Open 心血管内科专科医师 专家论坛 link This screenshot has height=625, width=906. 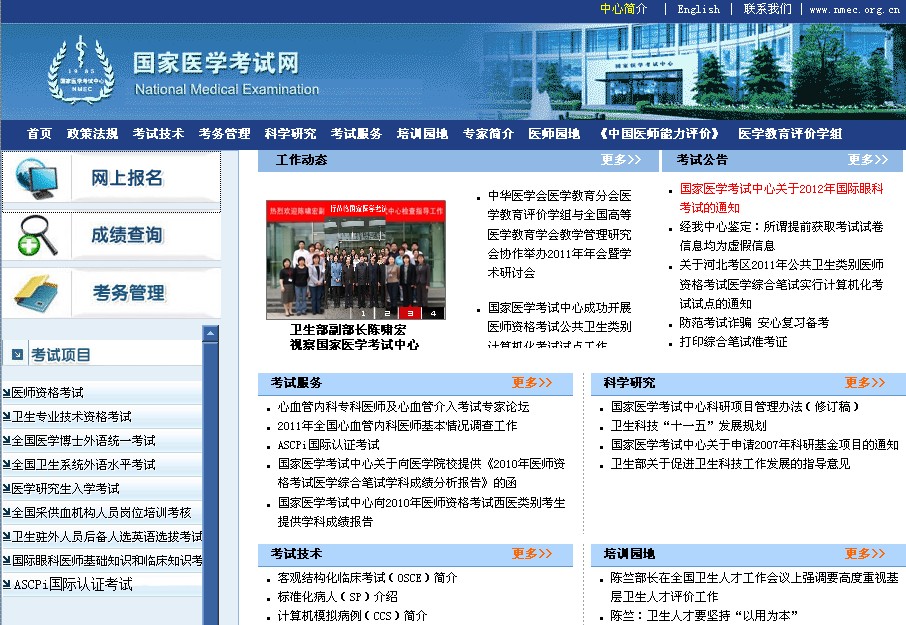pos(403,407)
